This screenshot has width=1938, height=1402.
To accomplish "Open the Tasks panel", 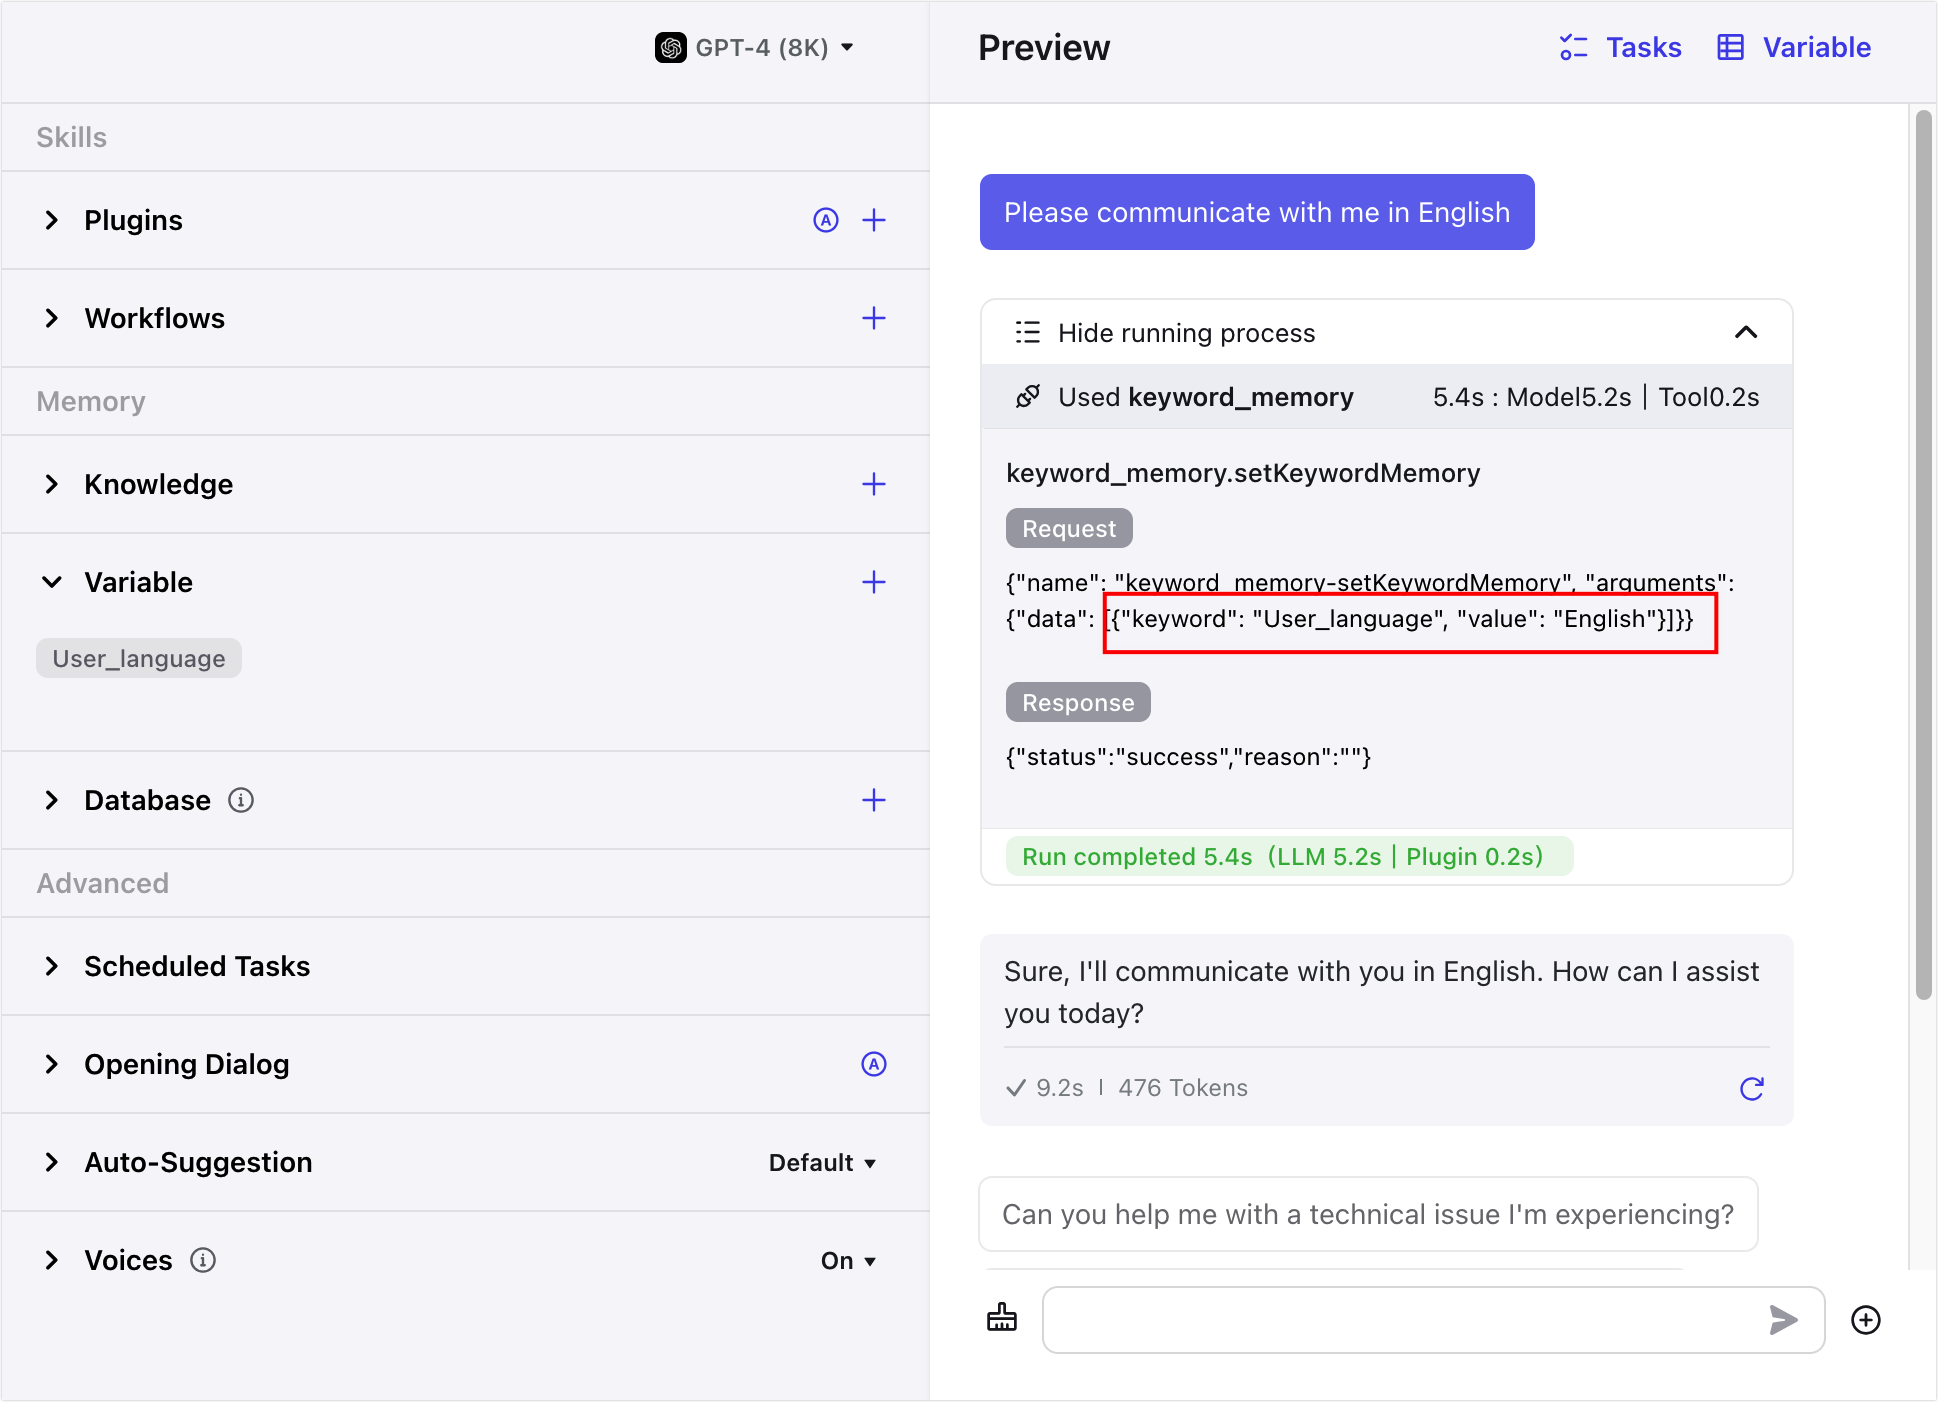I will point(1620,47).
